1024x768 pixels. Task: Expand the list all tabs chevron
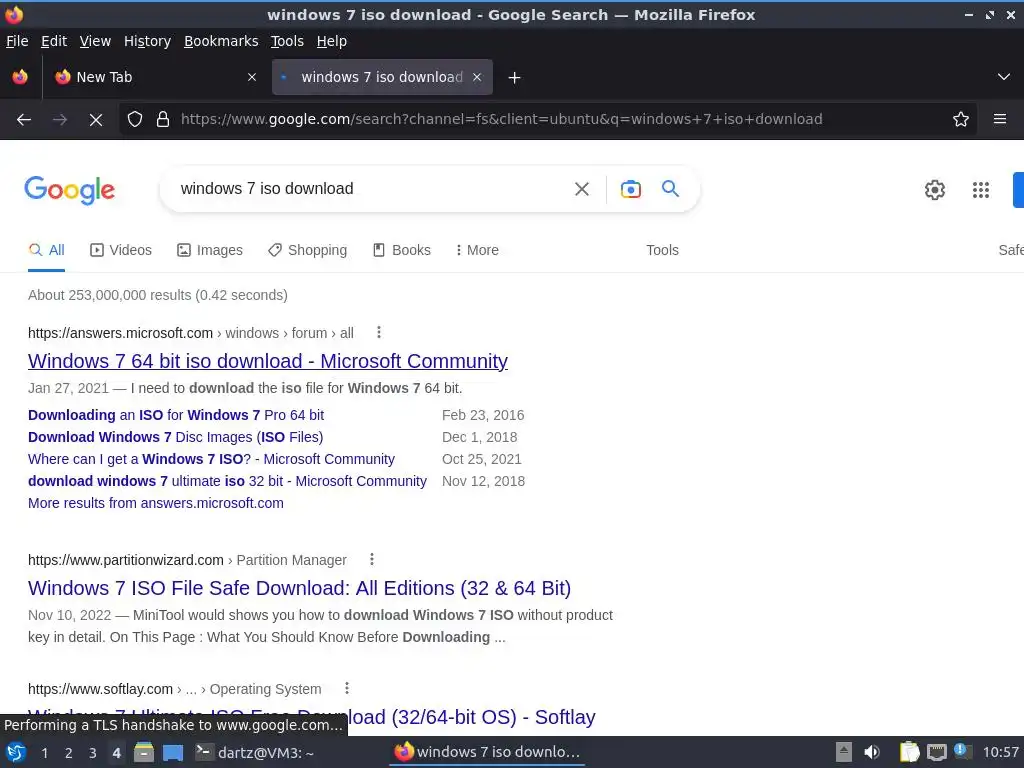point(1004,77)
